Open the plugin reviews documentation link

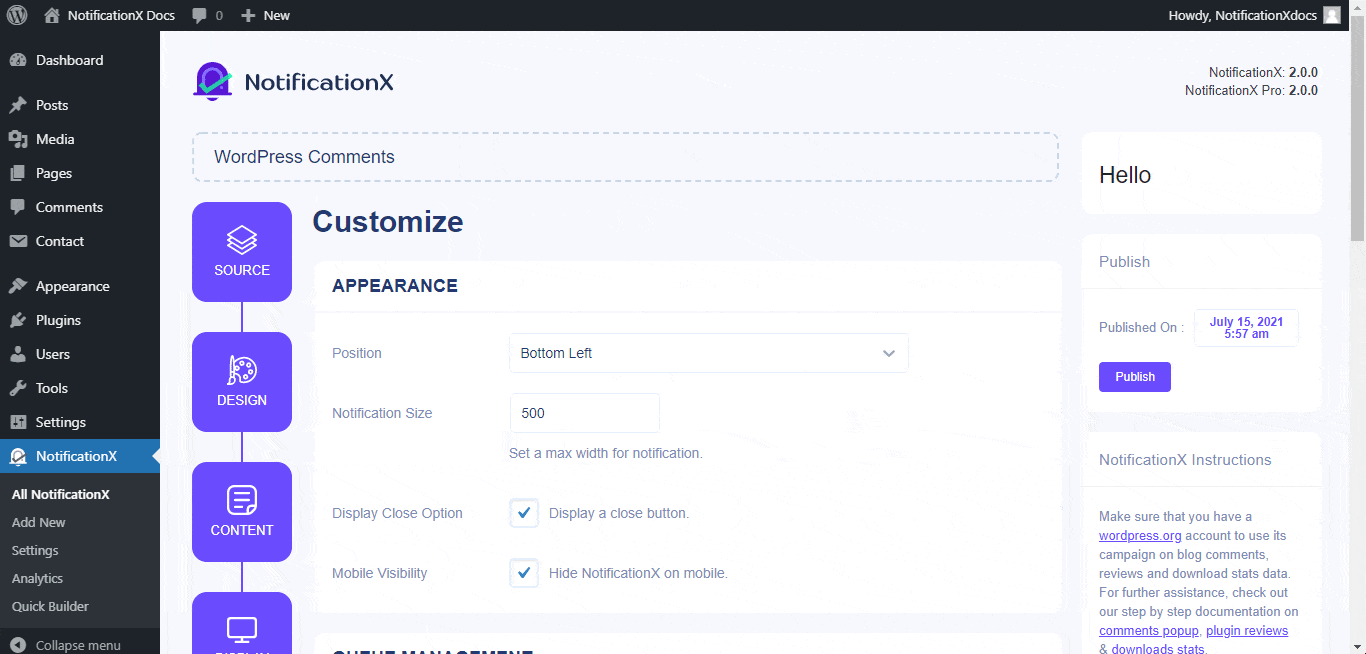coord(1247,631)
